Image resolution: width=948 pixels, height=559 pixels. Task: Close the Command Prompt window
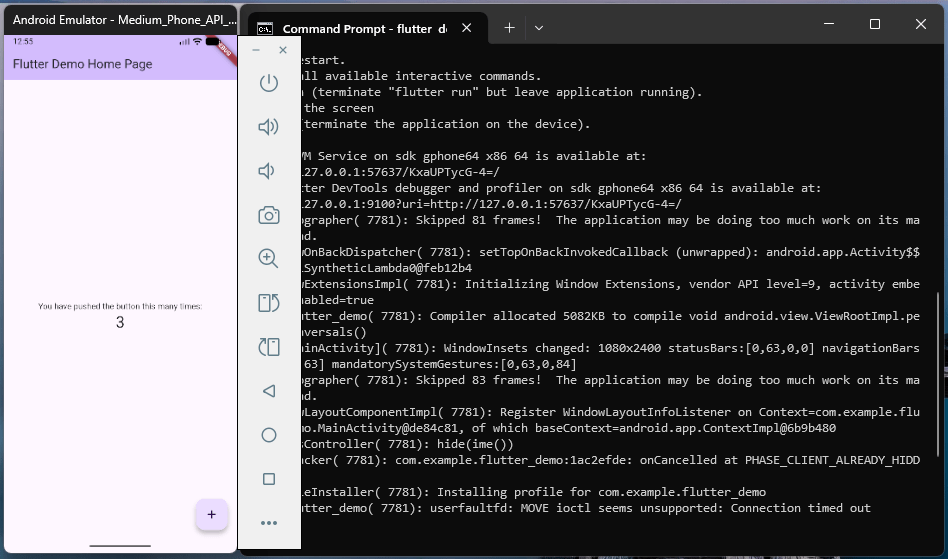921,24
